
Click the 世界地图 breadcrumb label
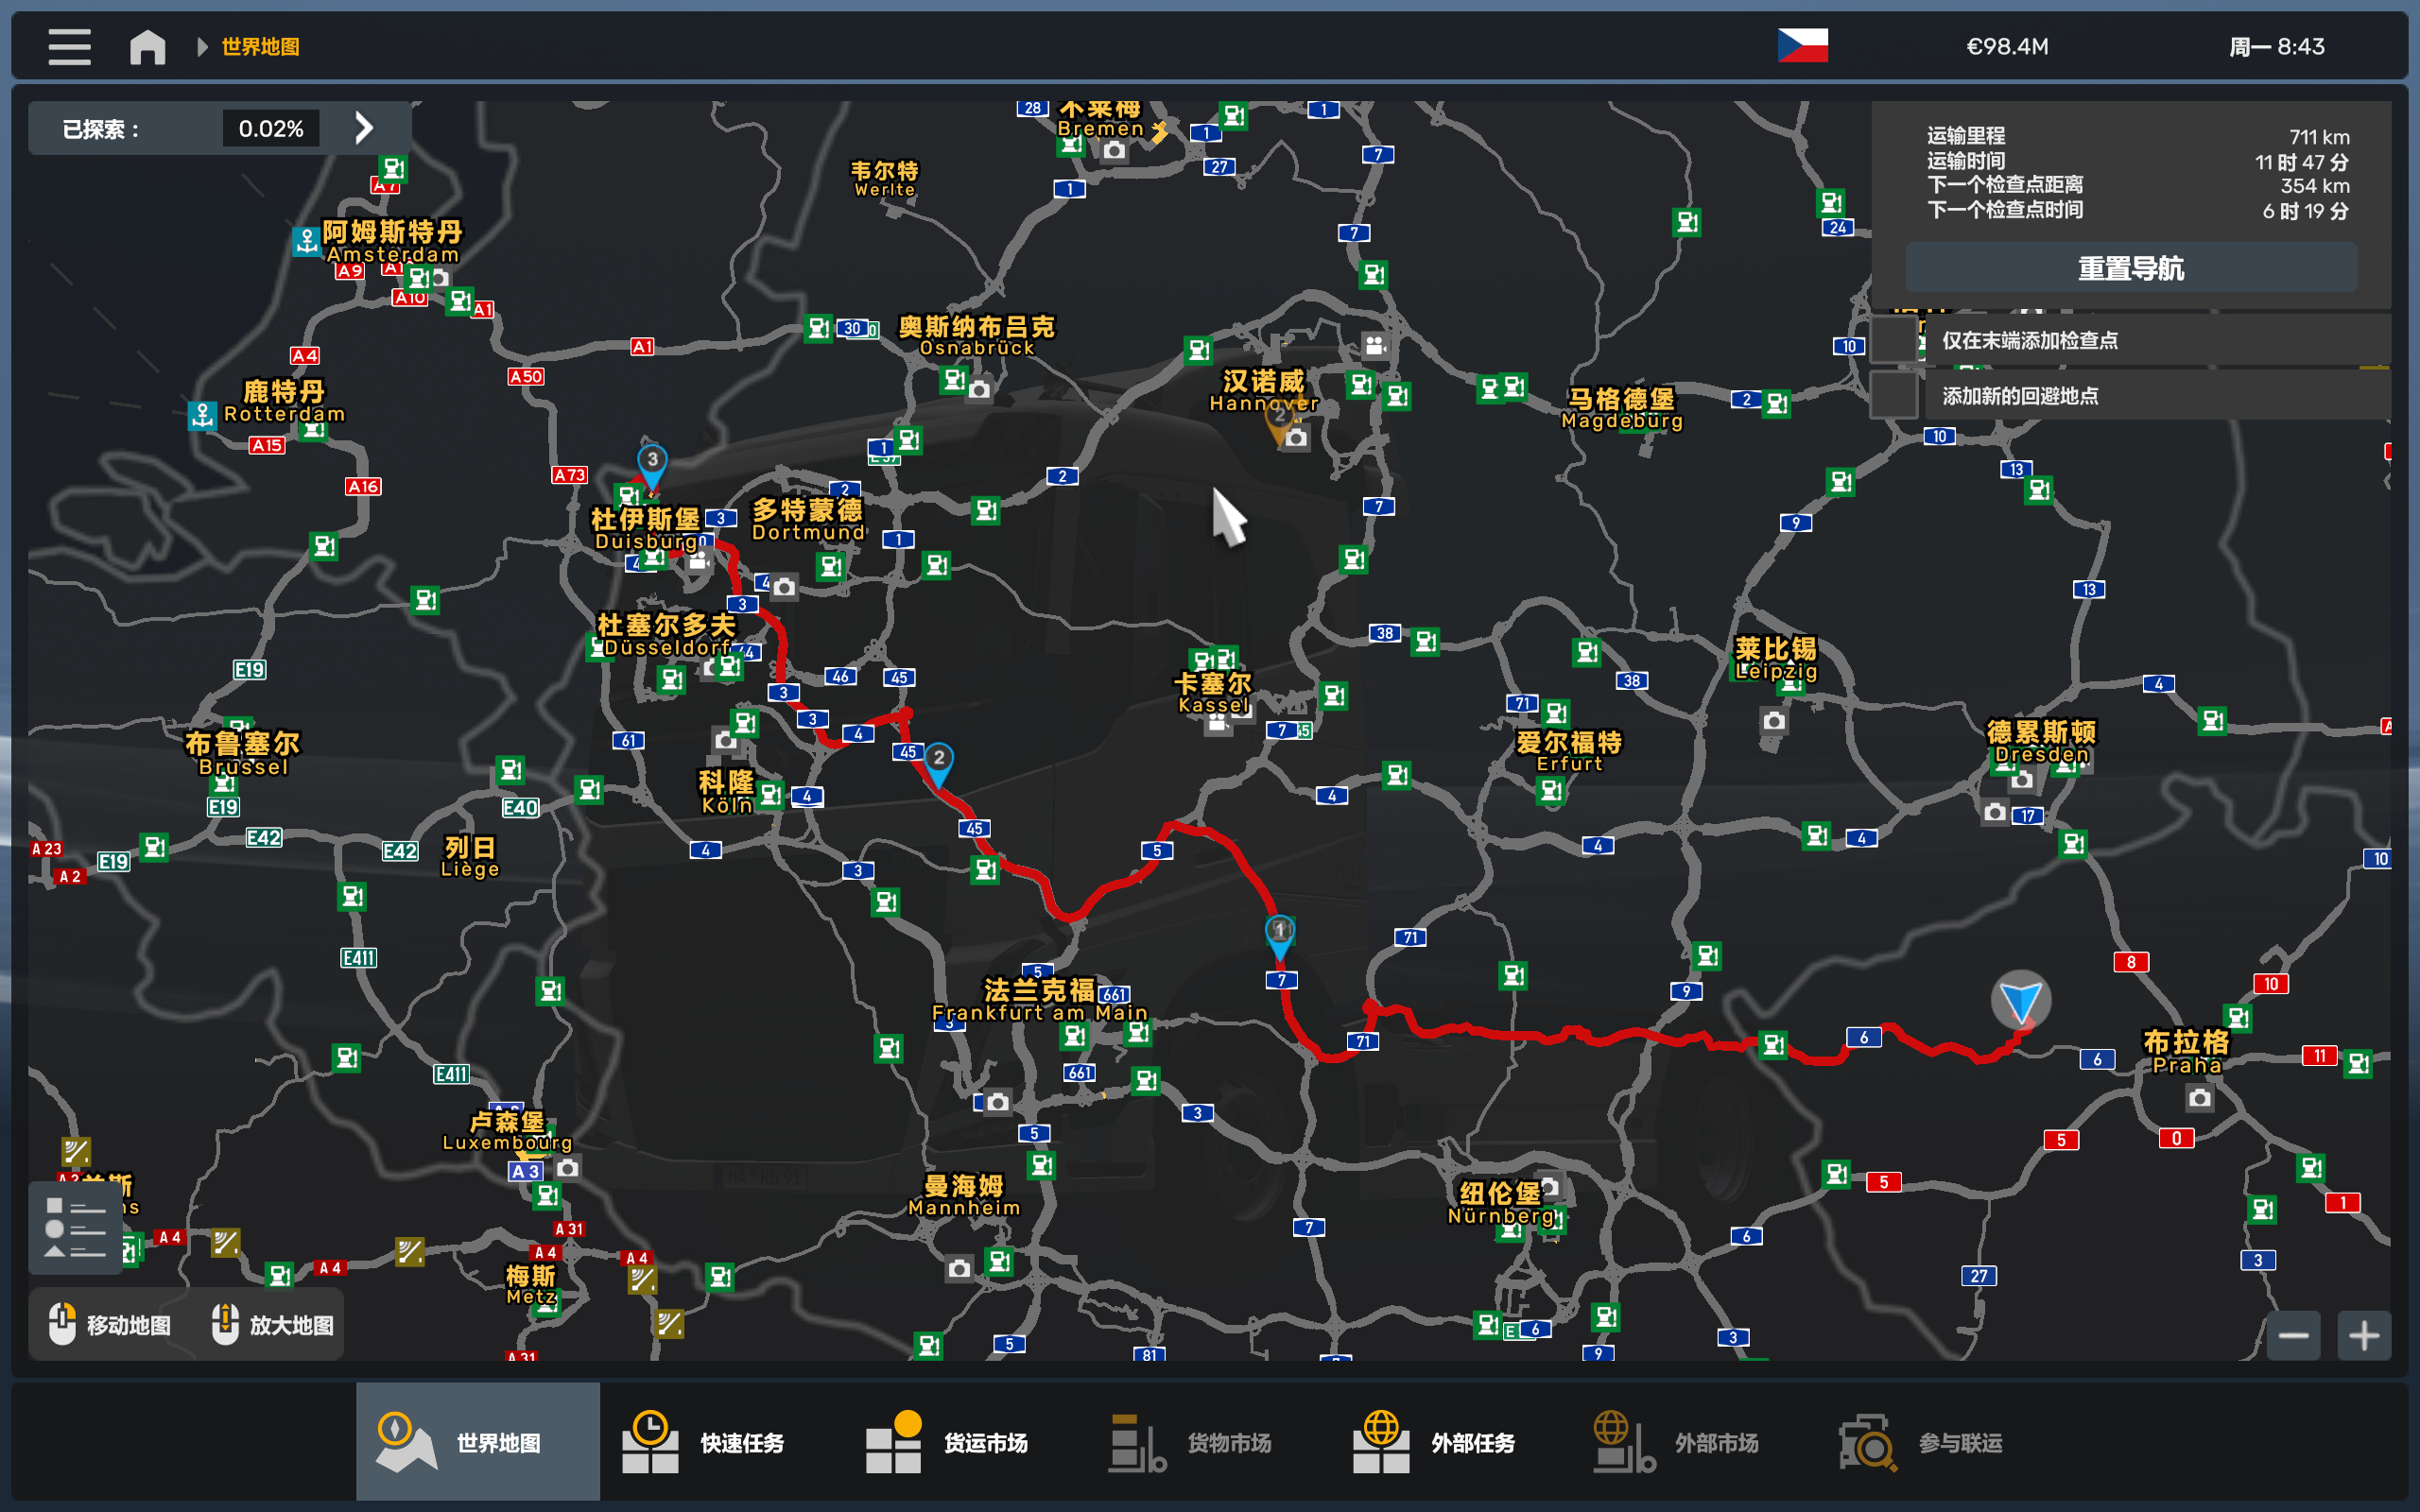tap(260, 47)
